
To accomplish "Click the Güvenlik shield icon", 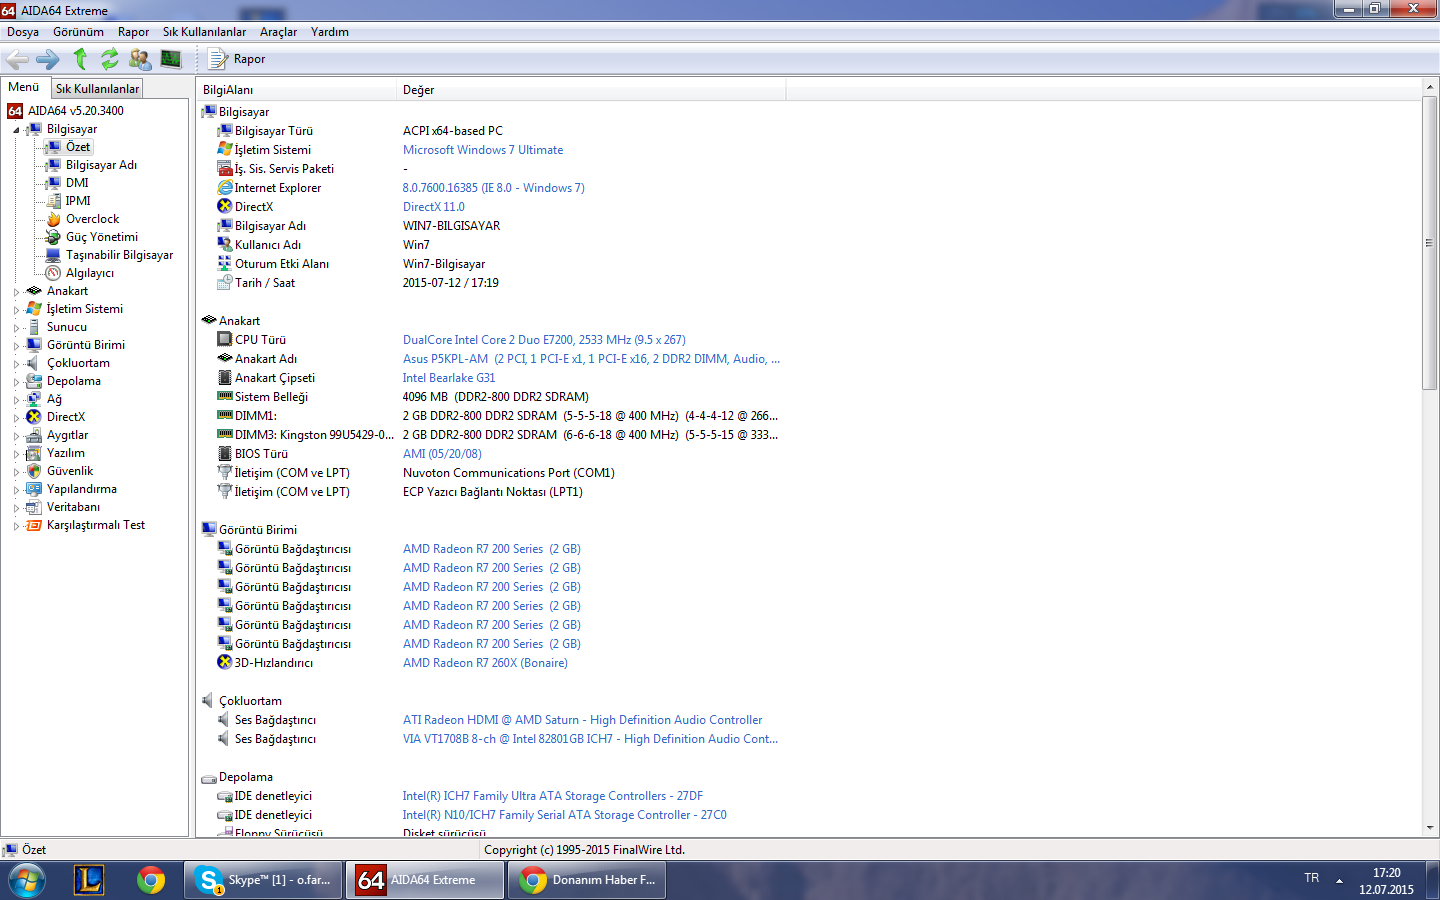I will click(x=34, y=471).
